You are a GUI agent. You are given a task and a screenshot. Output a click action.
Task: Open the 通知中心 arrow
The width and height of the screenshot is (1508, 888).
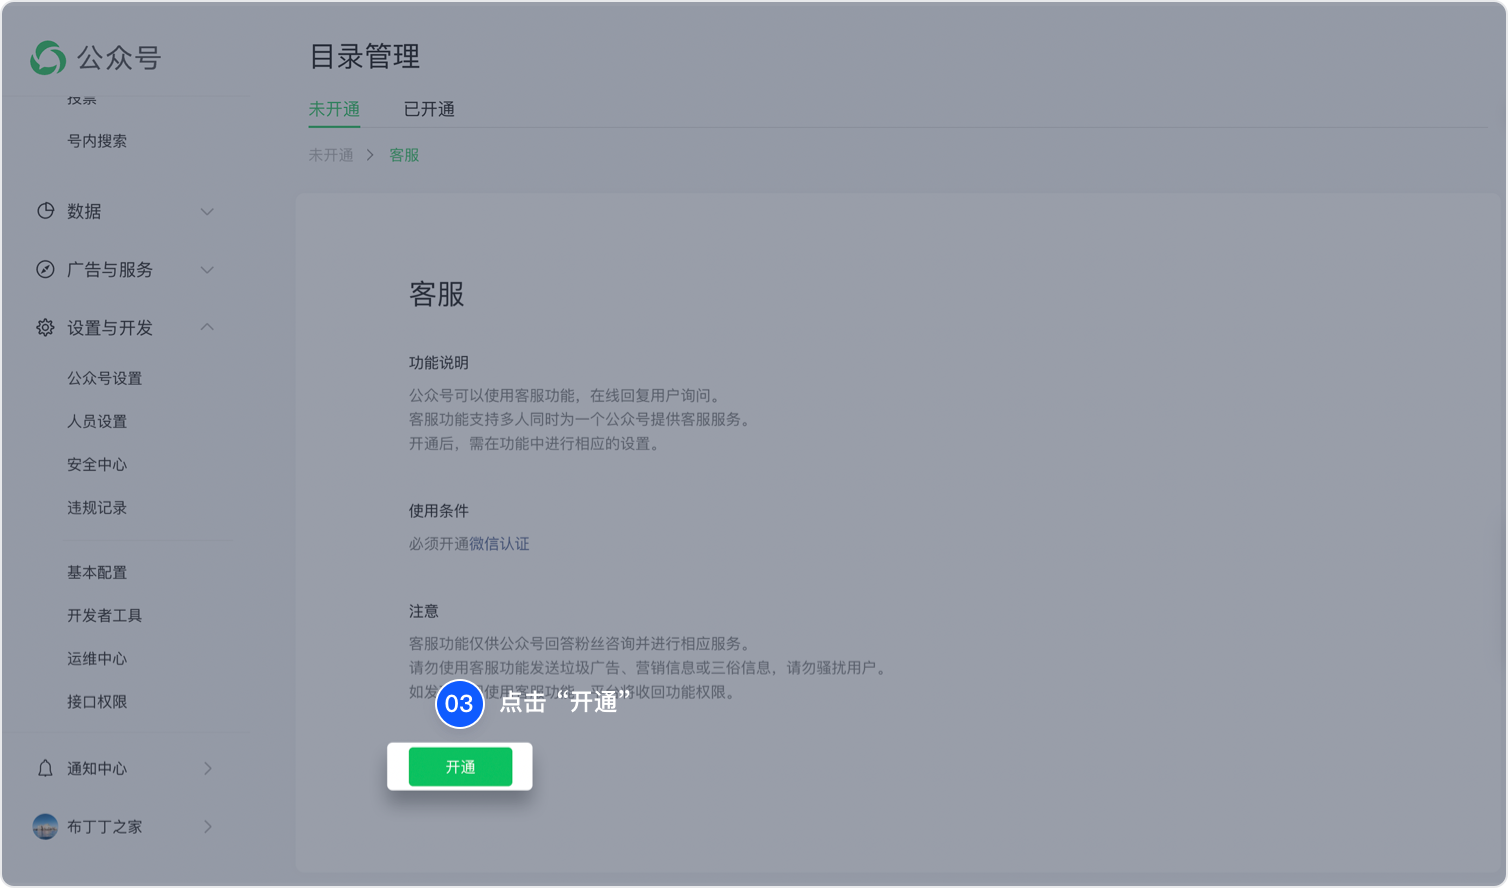point(208,768)
